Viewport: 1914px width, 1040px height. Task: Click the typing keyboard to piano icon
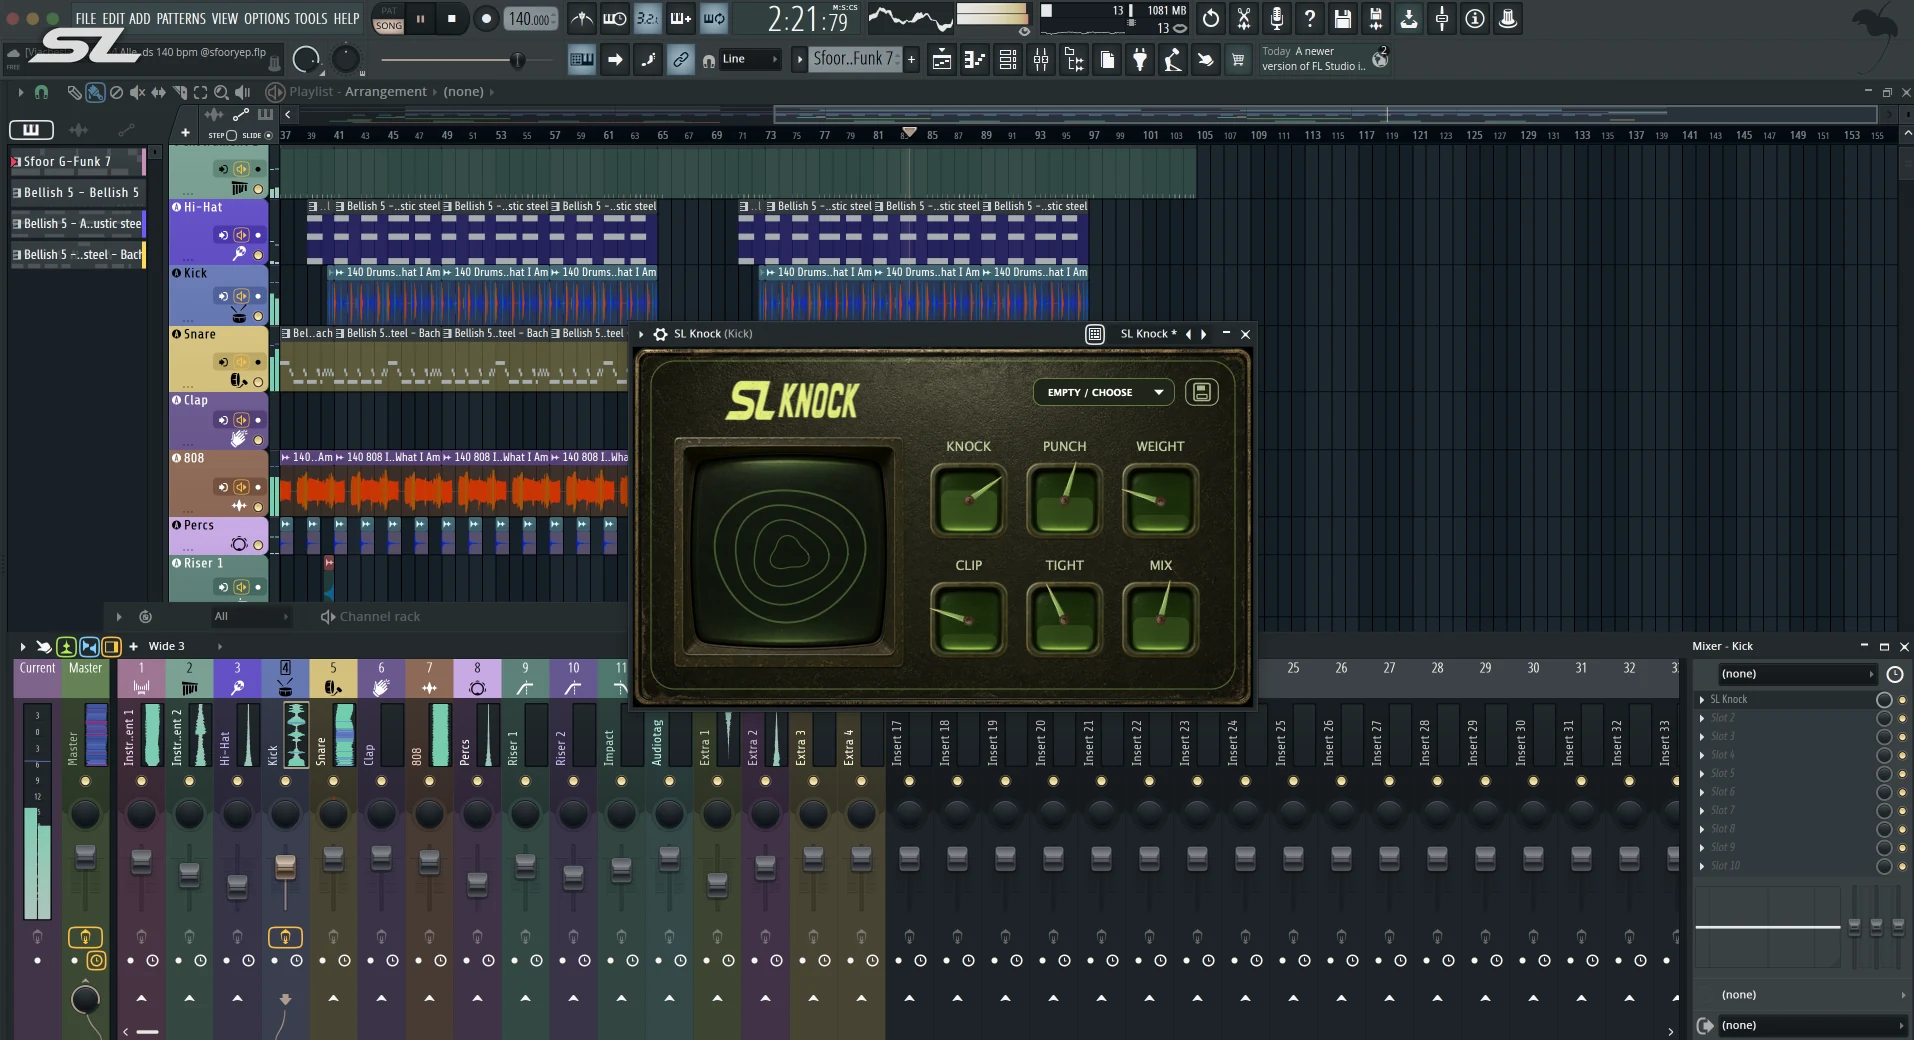pos(581,60)
